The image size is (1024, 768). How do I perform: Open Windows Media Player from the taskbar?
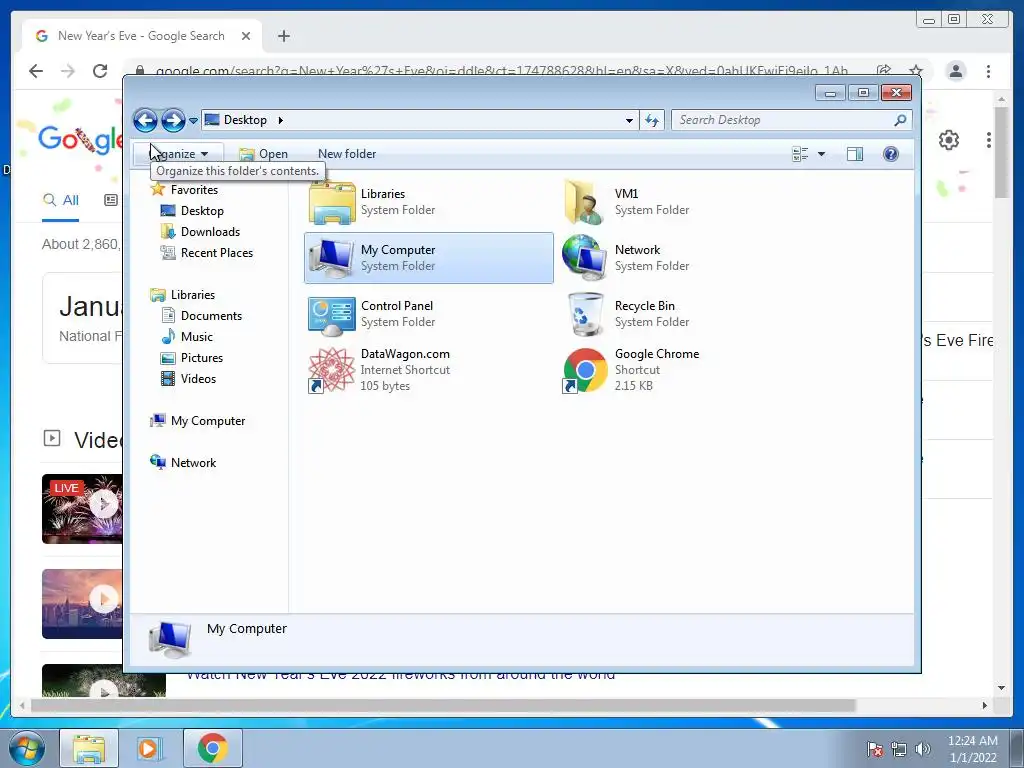148,748
